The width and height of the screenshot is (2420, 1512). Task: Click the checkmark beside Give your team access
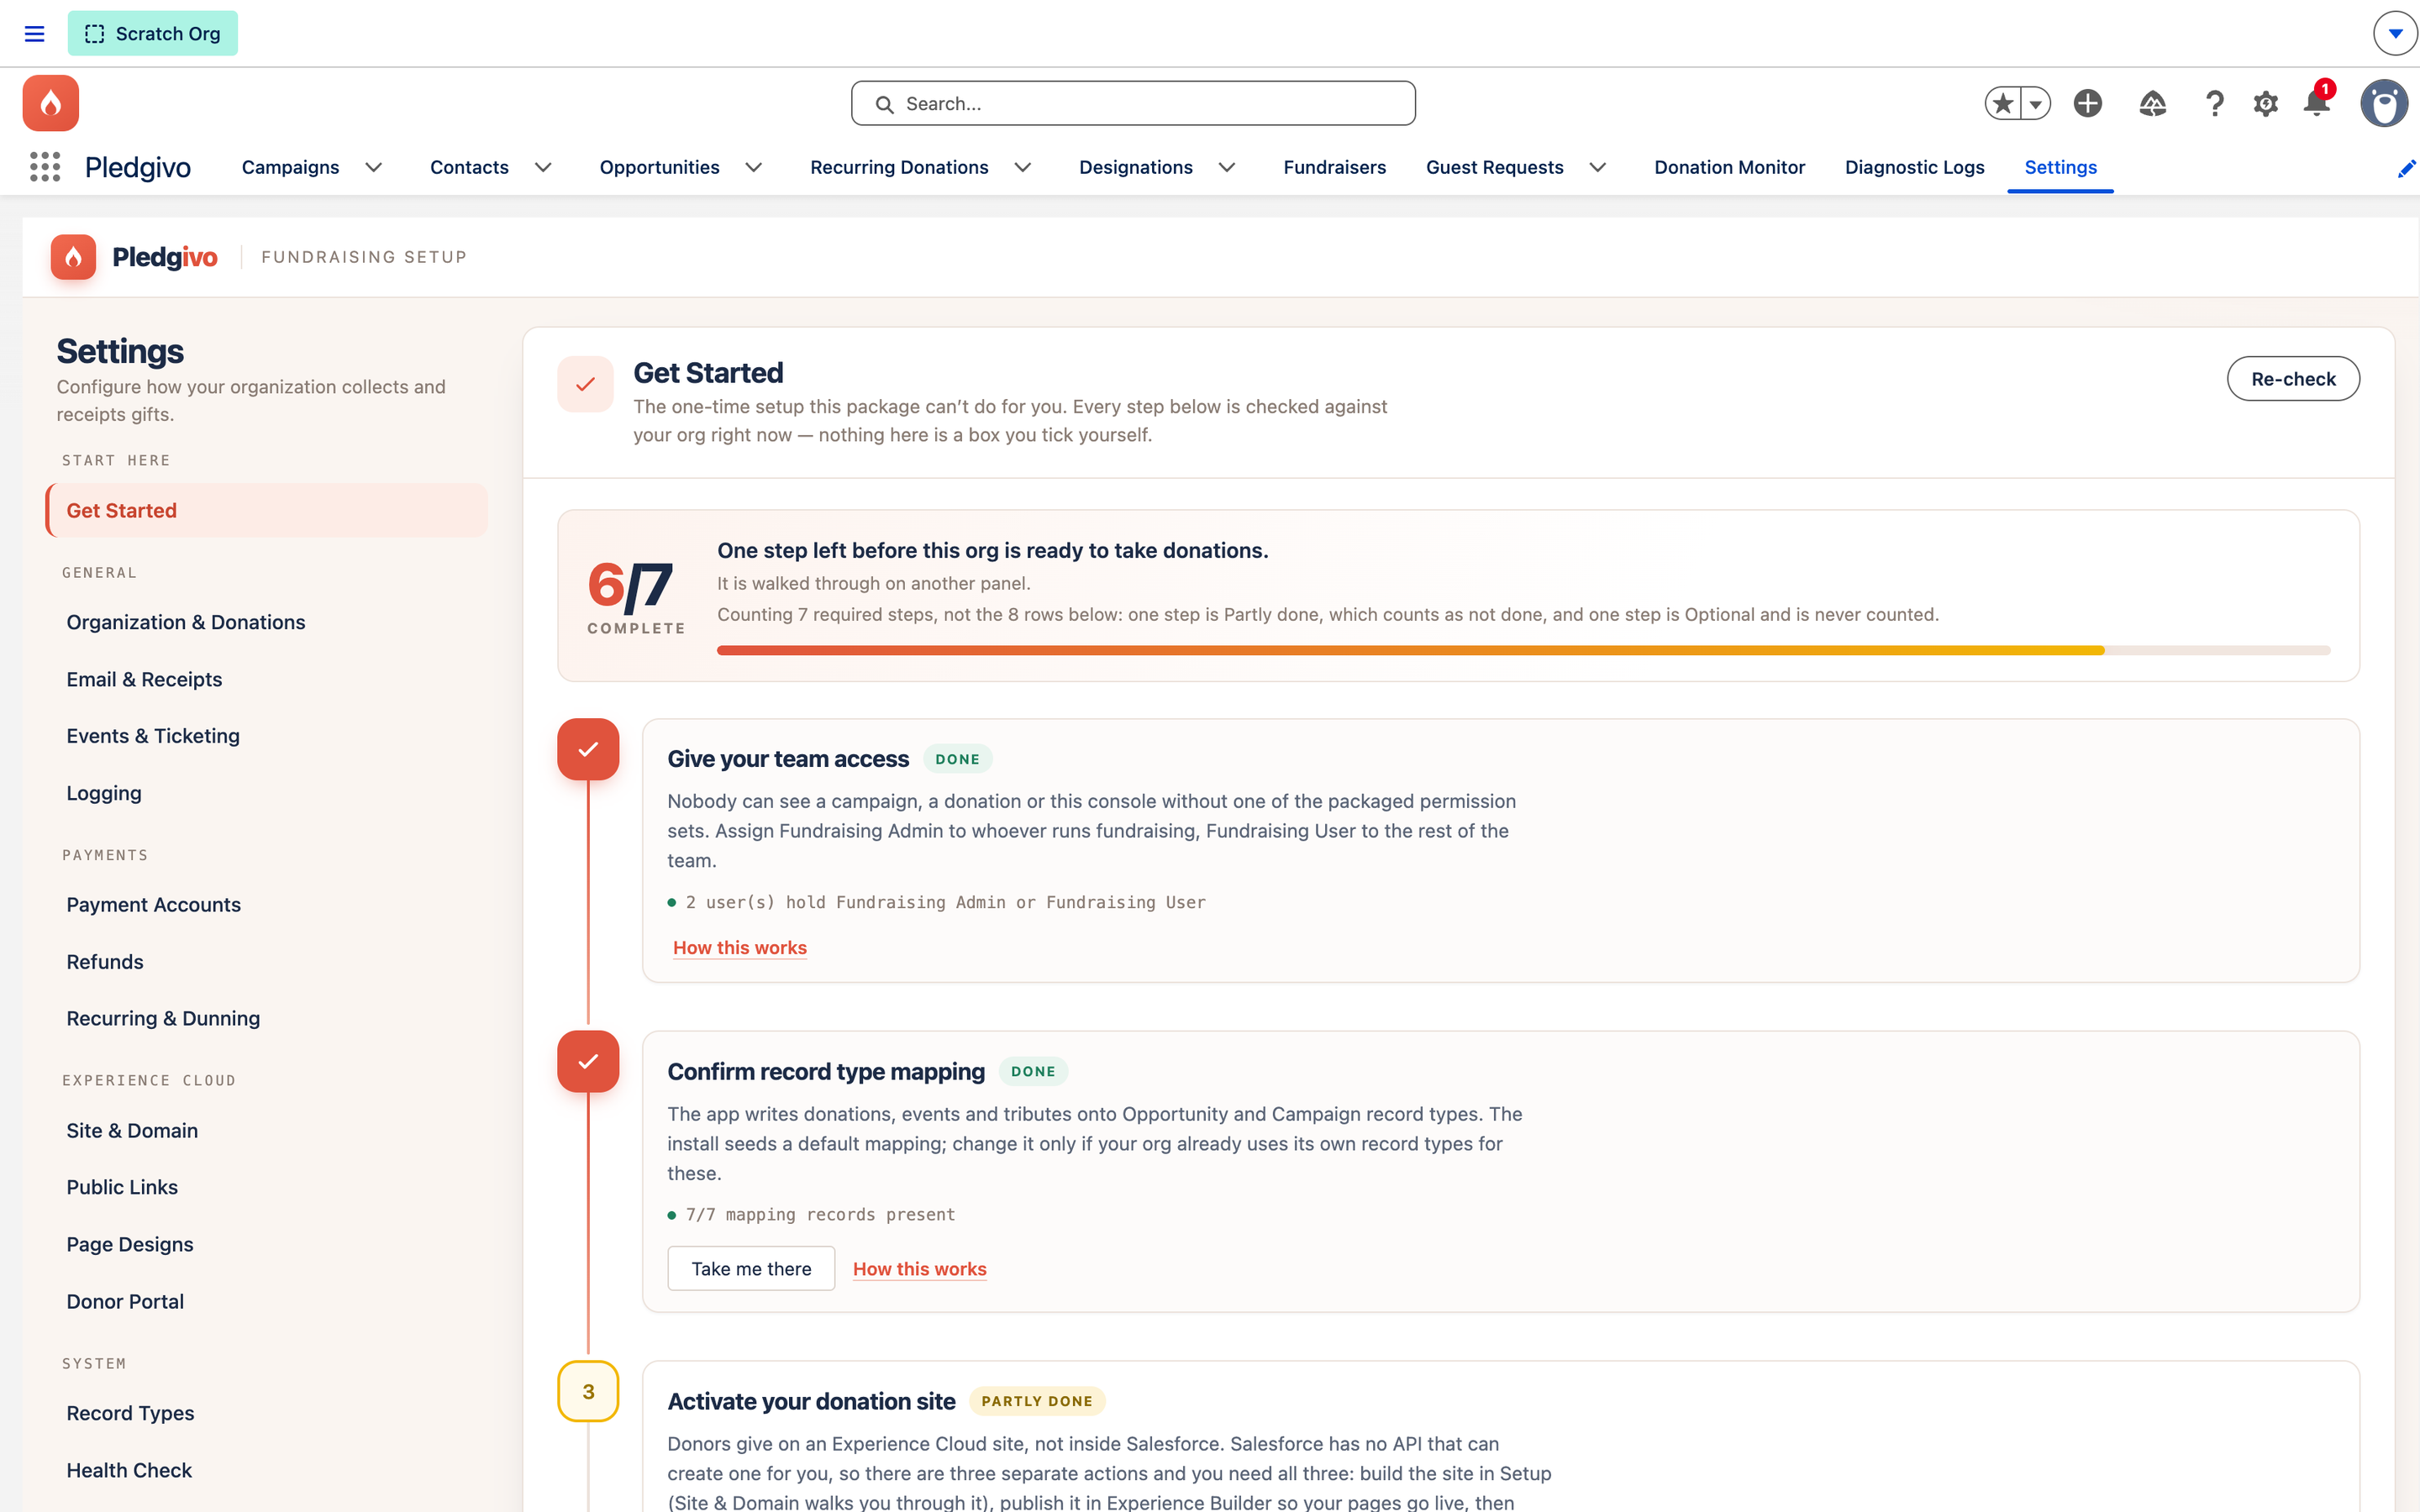(588, 749)
